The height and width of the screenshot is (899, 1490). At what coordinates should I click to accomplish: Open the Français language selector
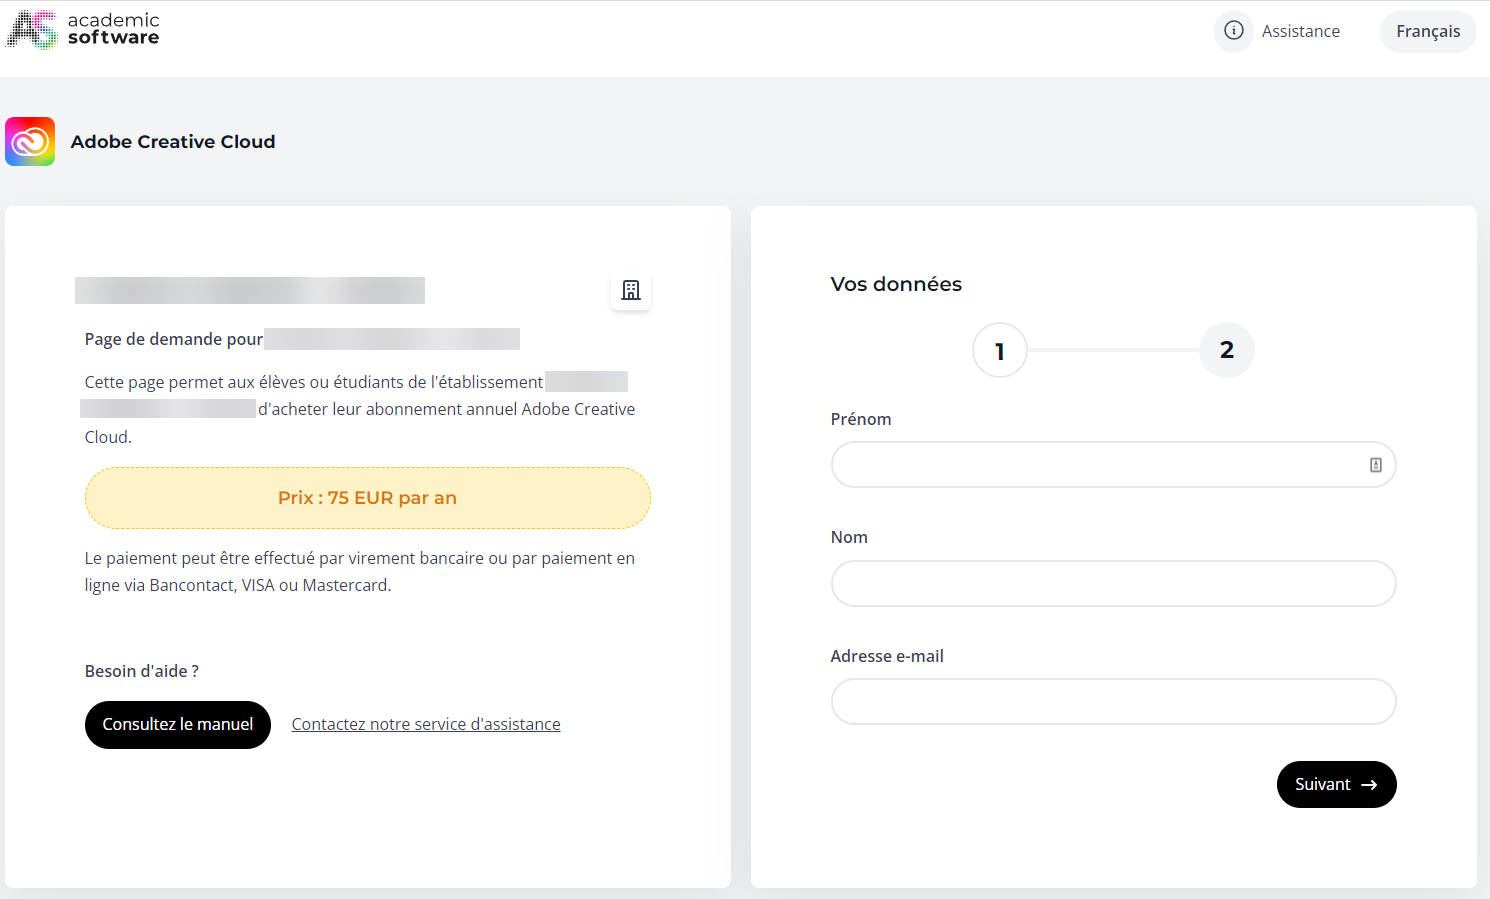[x=1428, y=31]
